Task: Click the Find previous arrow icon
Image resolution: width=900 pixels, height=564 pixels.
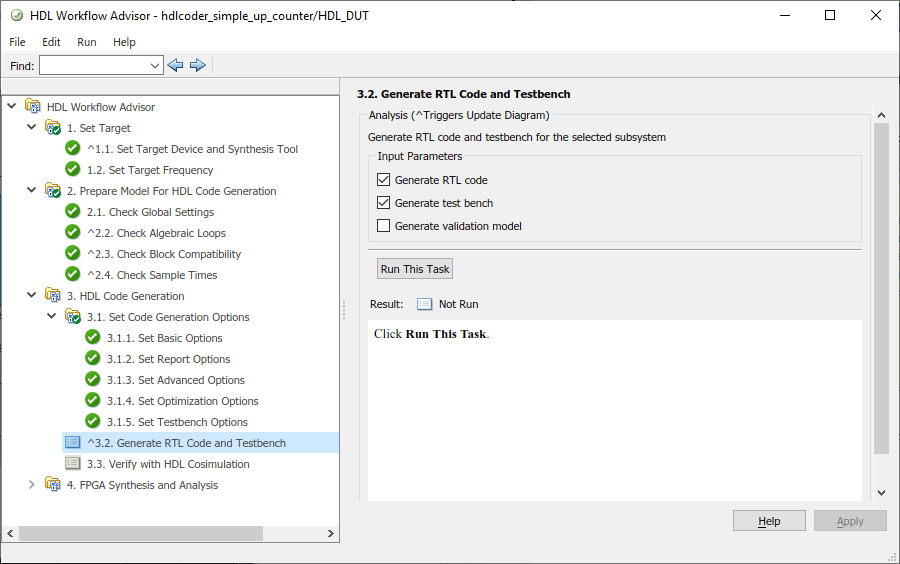Action: point(176,65)
